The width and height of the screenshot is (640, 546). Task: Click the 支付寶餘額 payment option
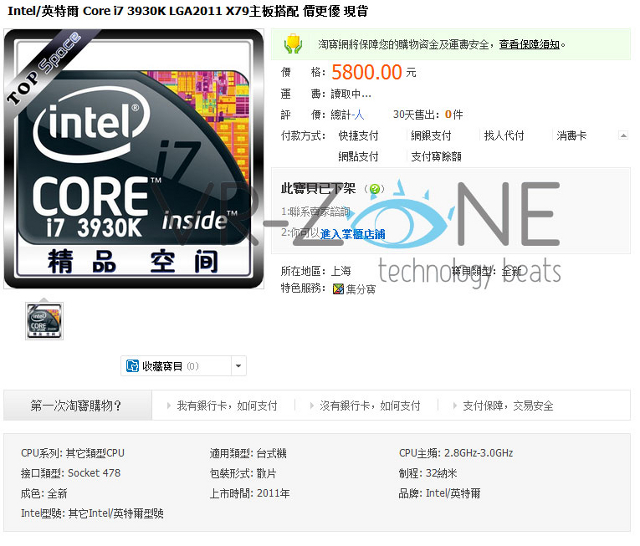[436, 156]
